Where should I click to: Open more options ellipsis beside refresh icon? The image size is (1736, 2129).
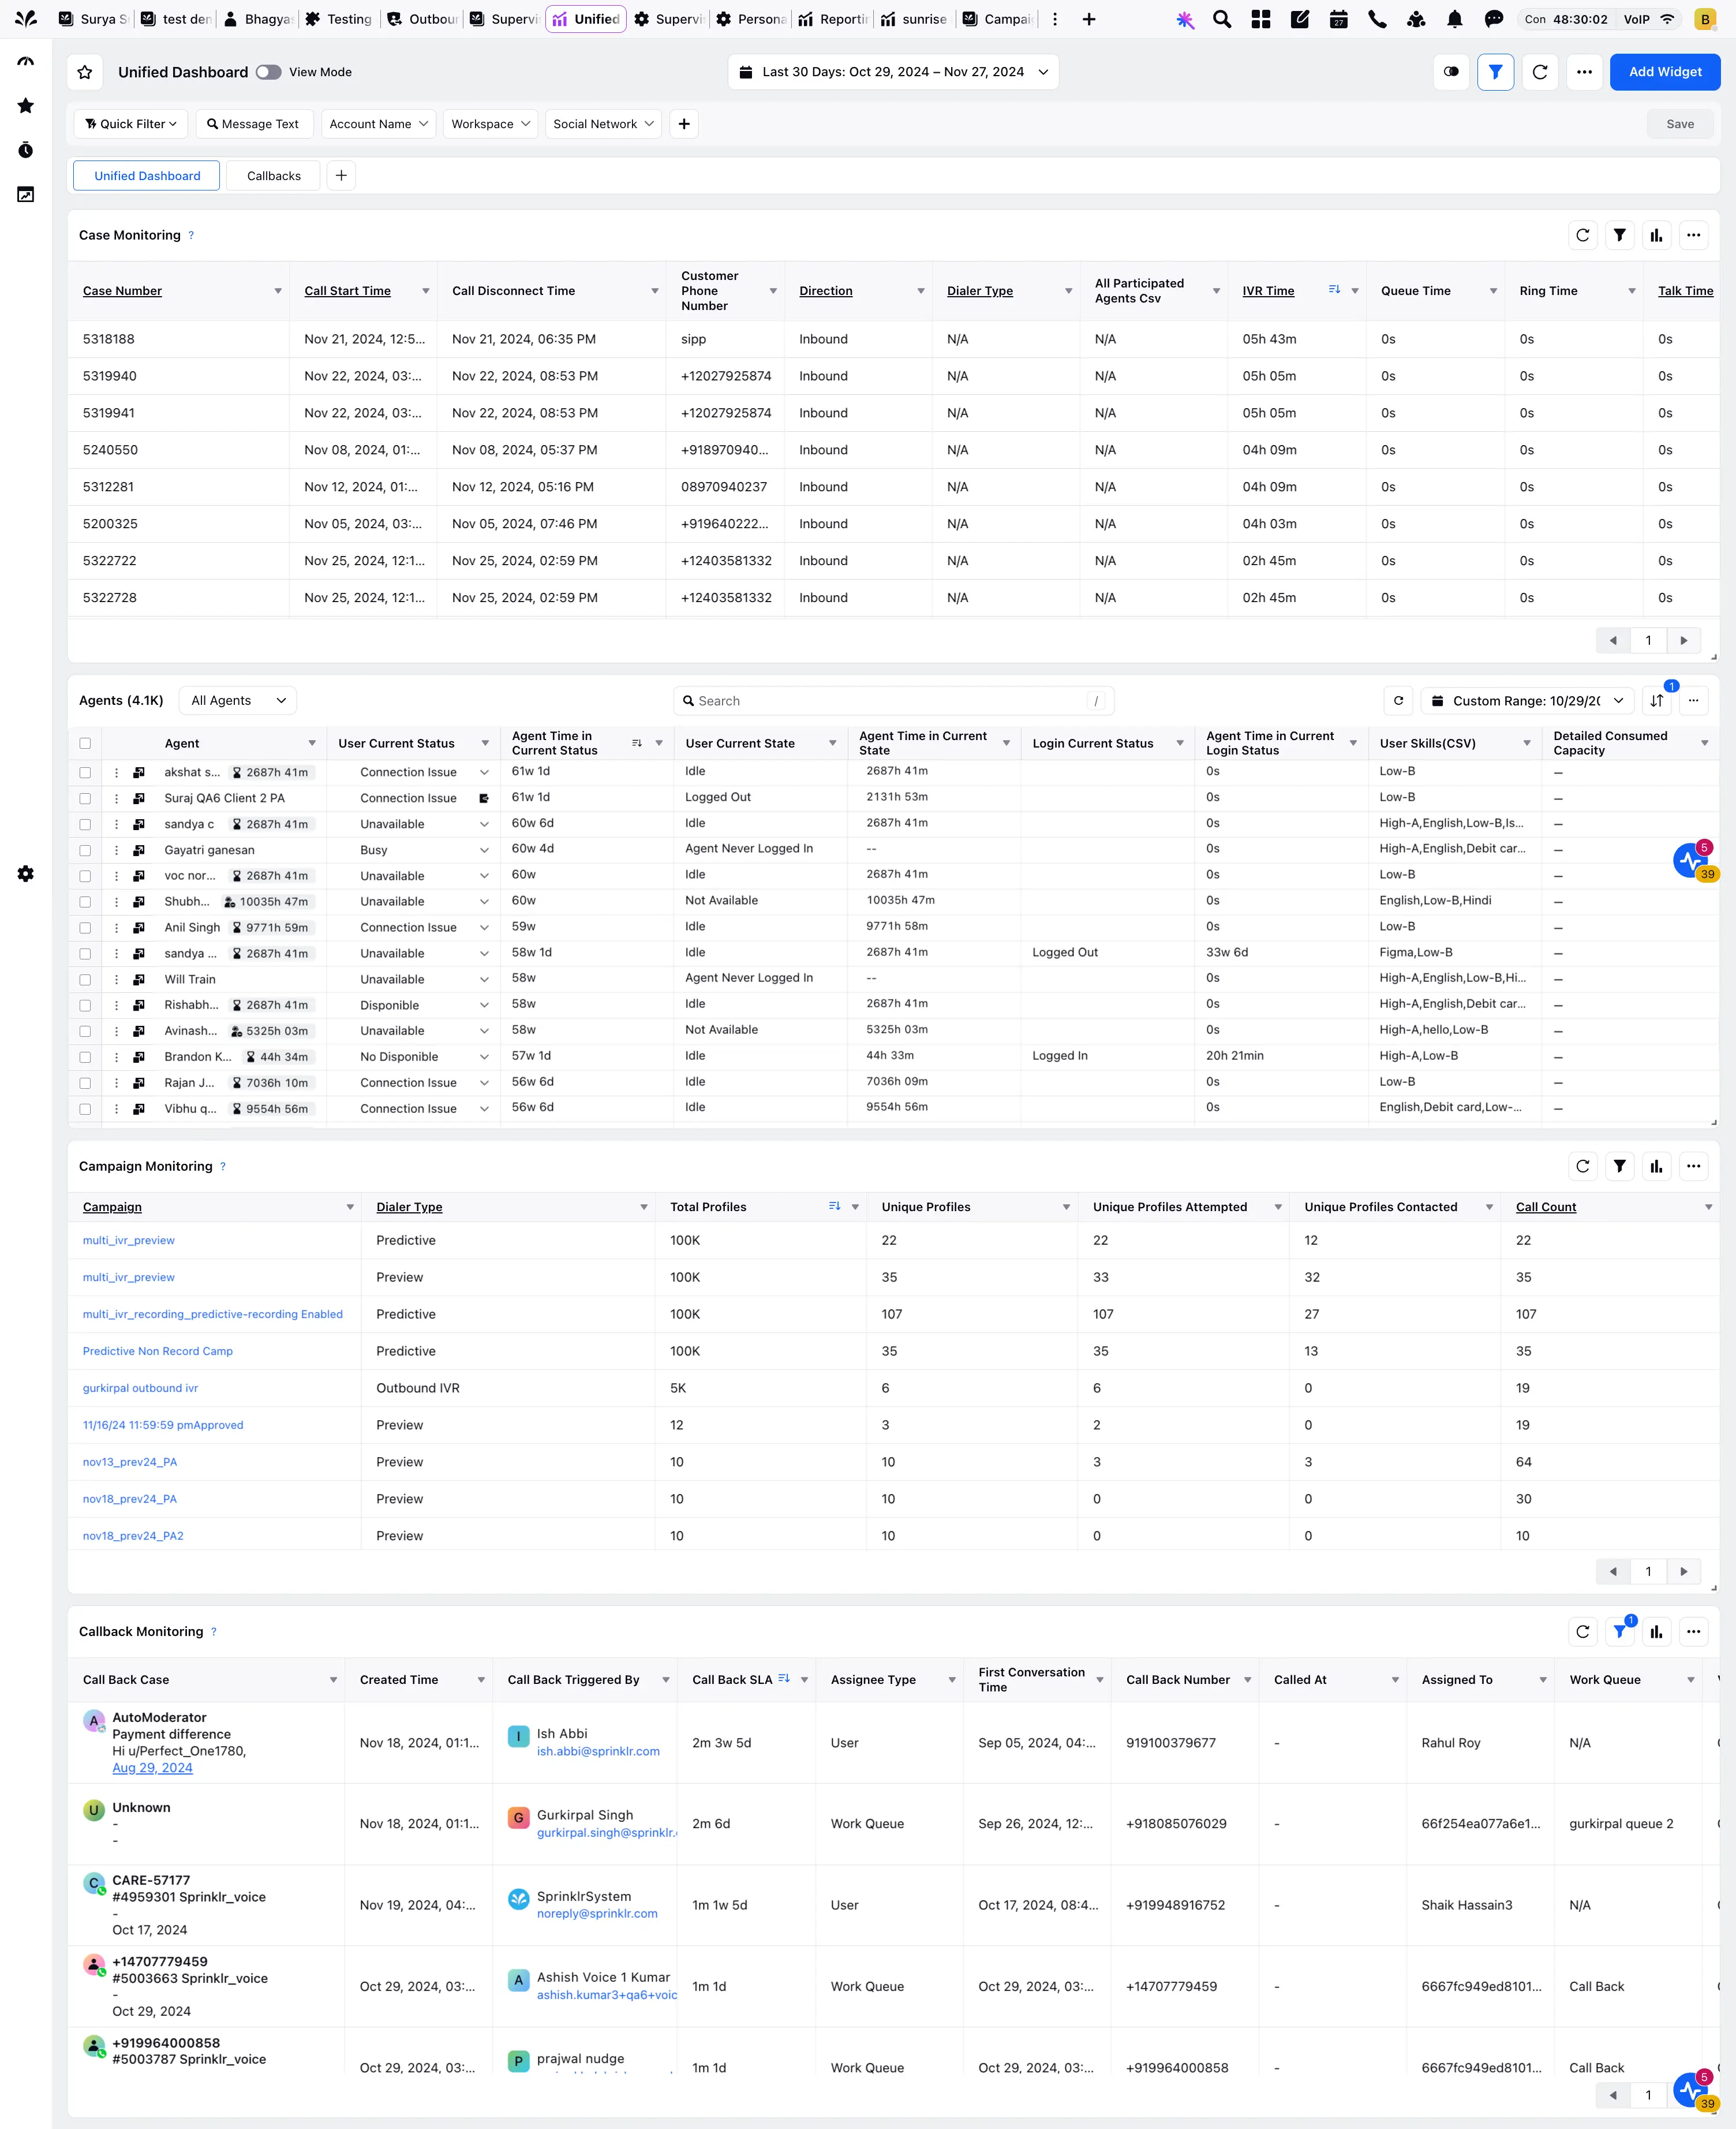click(x=1585, y=71)
